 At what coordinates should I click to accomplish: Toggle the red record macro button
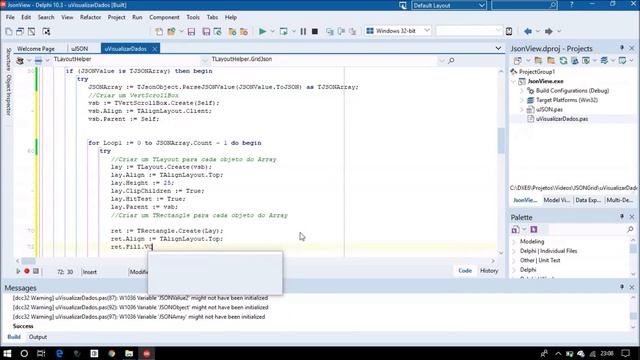(x=27, y=271)
